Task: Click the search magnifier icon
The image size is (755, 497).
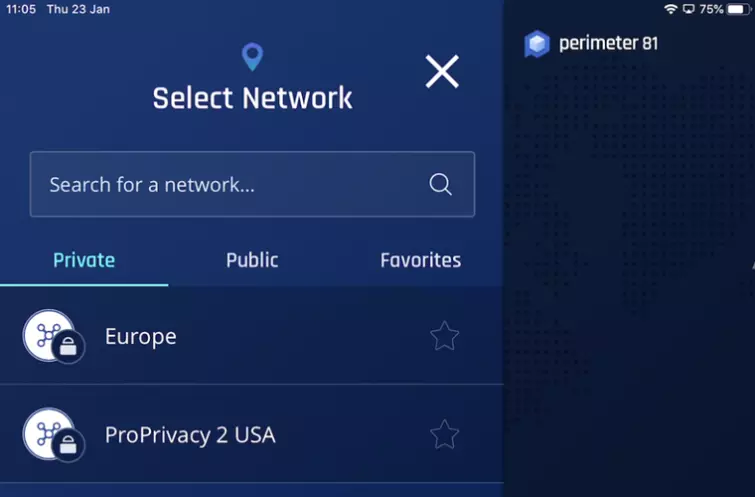Action: click(x=440, y=184)
